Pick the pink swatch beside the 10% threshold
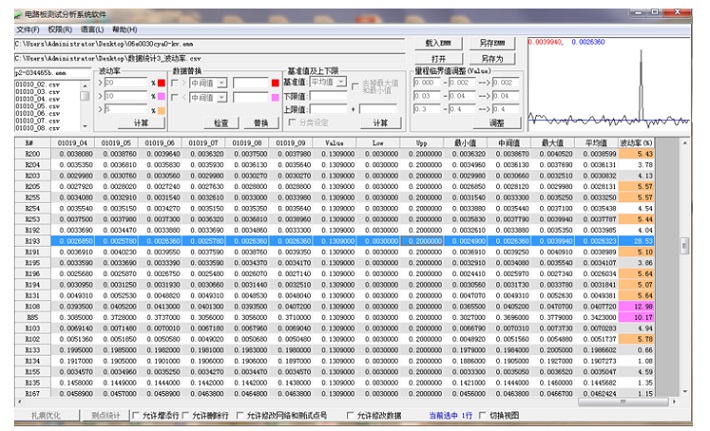 (x=161, y=96)
